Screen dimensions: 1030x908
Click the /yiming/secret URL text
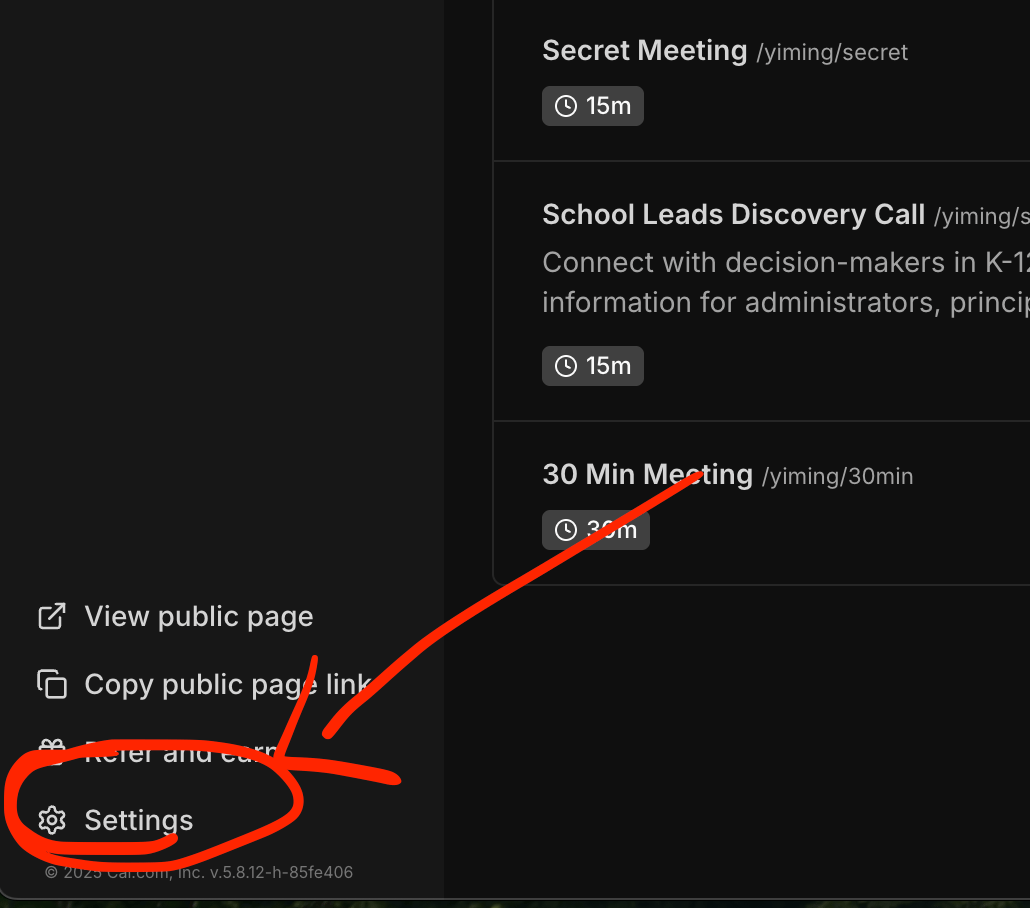[832, 53]
